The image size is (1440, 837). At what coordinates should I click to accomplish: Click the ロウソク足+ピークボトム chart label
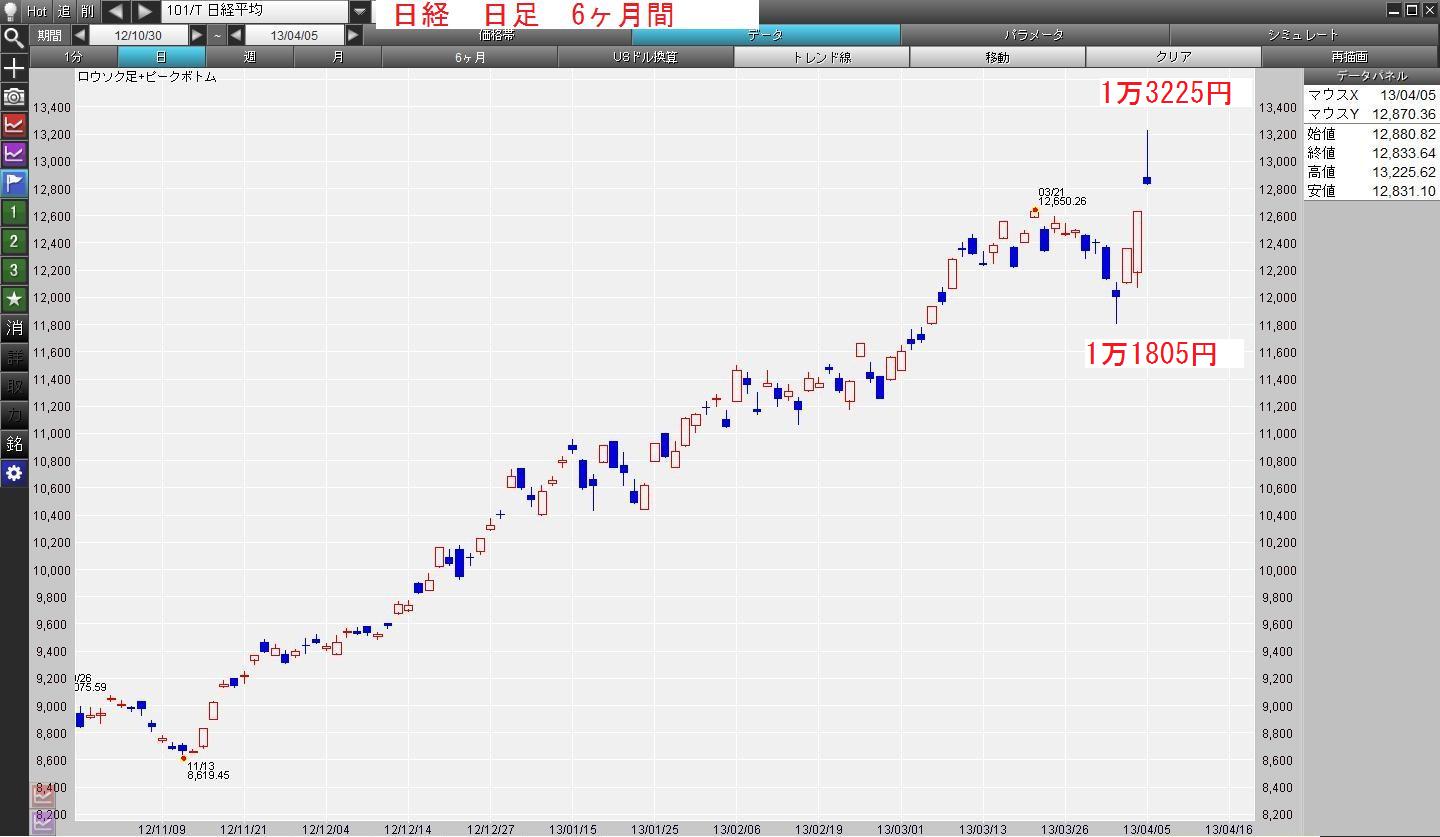tap(146, 76)
